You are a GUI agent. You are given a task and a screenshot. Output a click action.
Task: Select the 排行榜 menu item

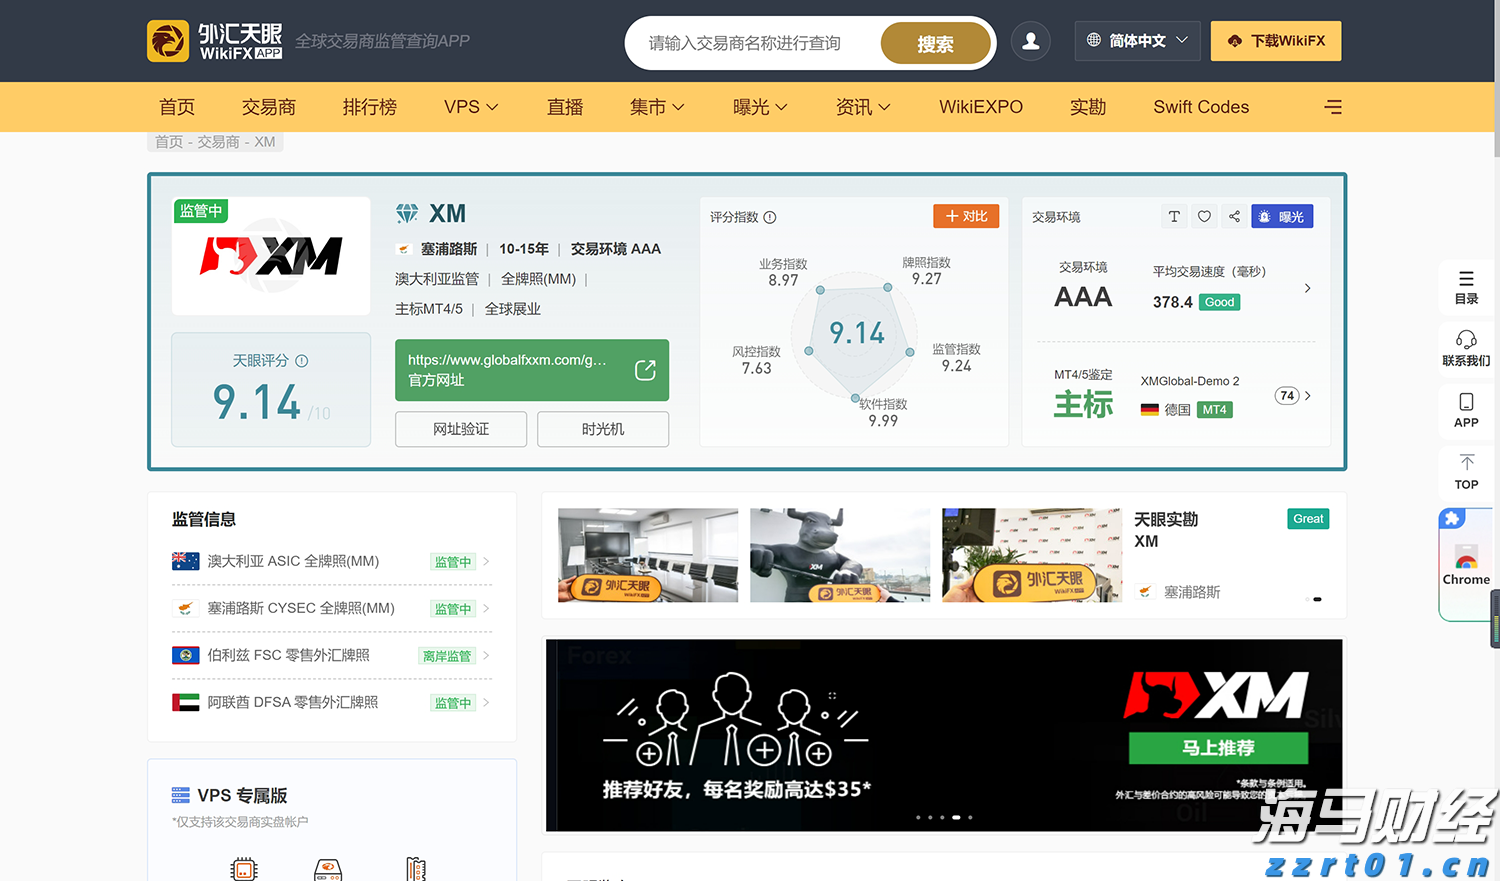pos(369,107)
